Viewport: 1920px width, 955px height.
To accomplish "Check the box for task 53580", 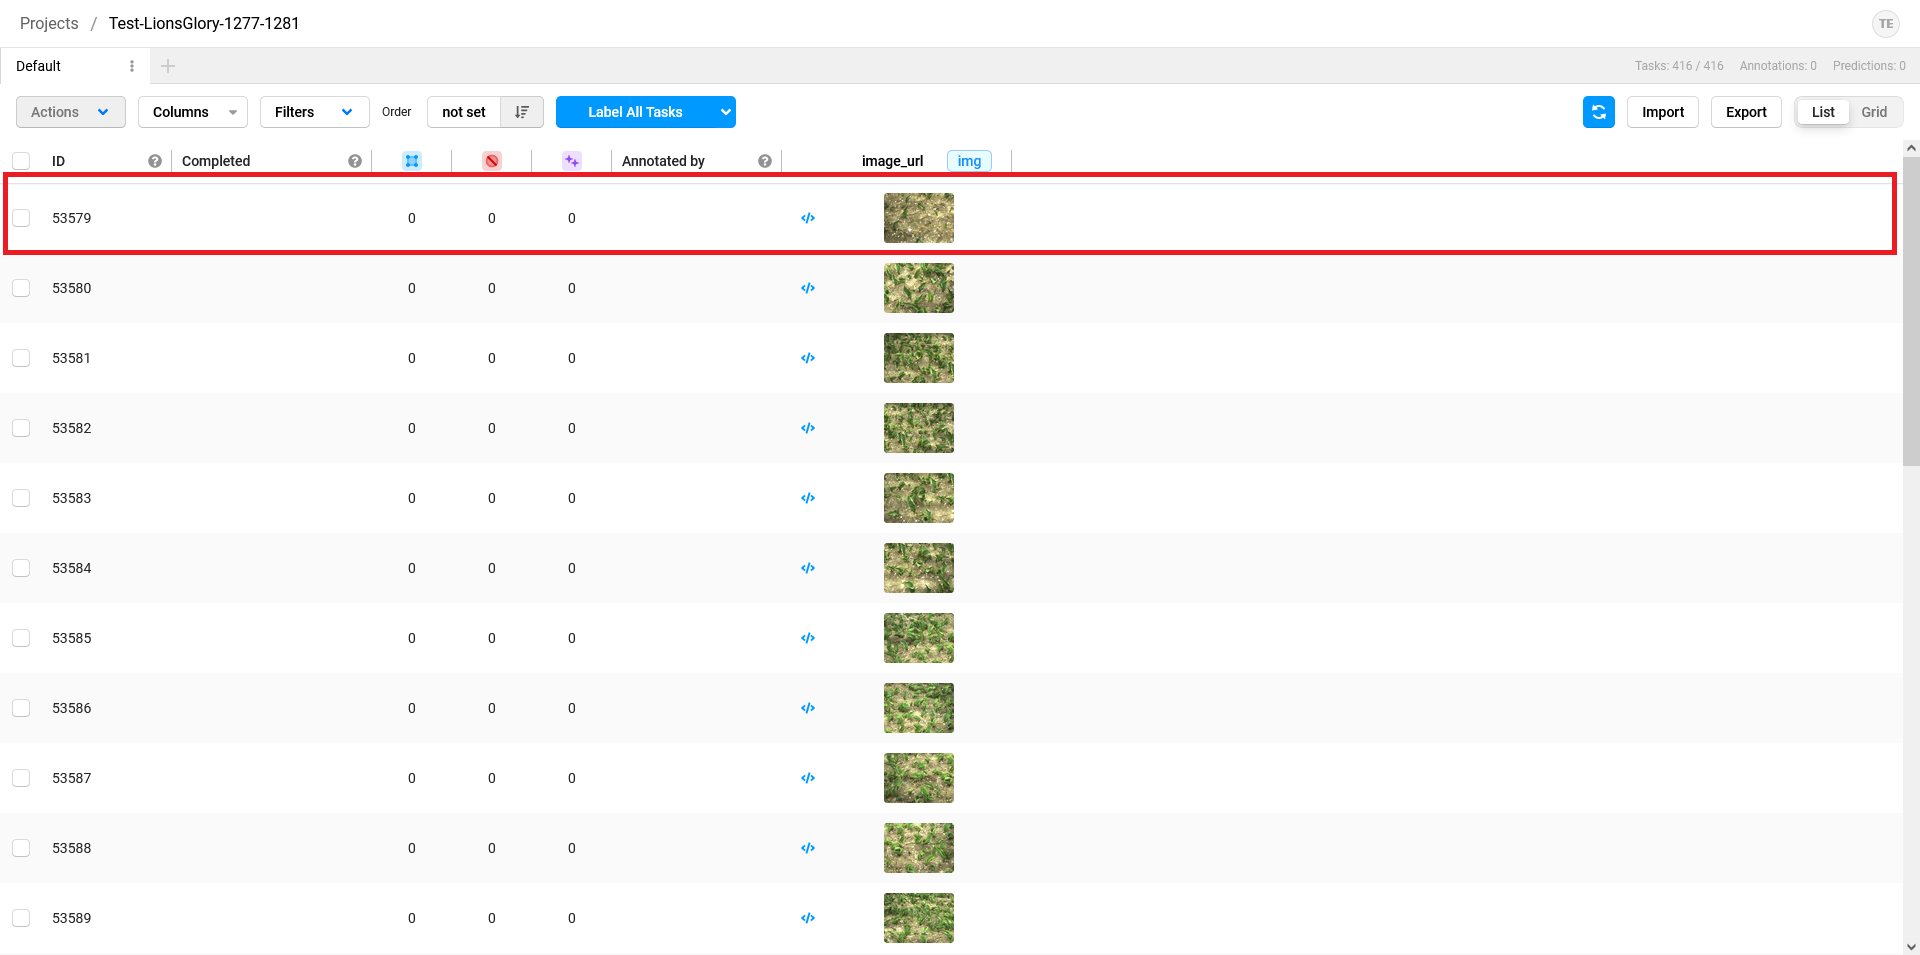I will tap(21, 288).
